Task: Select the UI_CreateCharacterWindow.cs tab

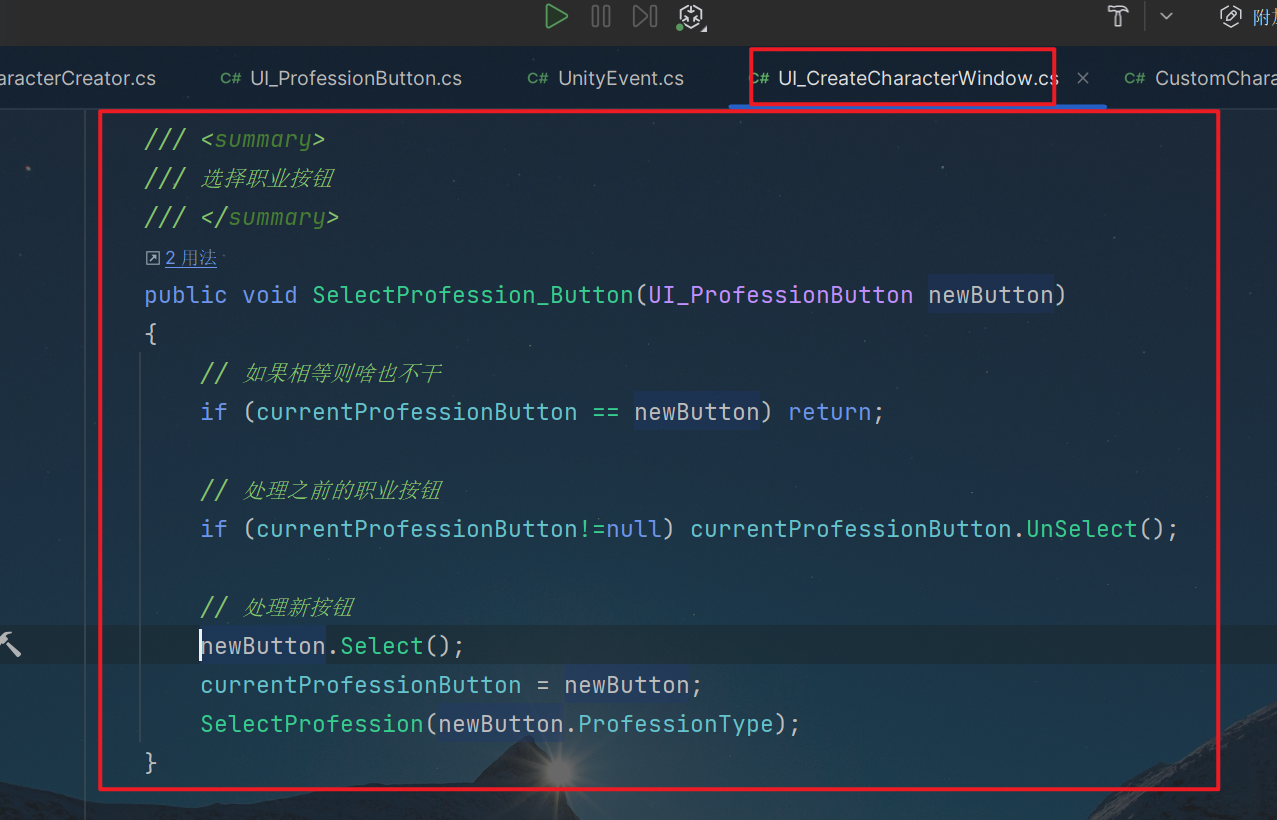Action: tap(917, 78)
